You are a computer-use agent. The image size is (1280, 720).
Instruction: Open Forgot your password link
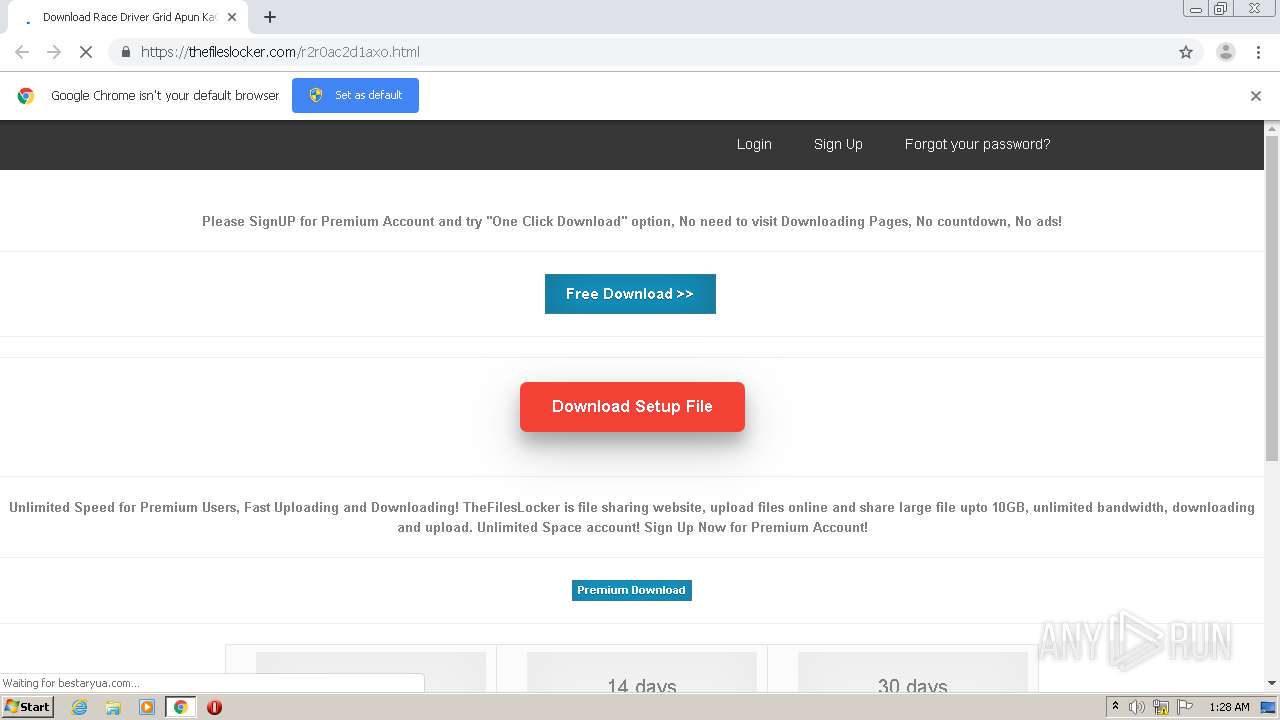[977, 144]
